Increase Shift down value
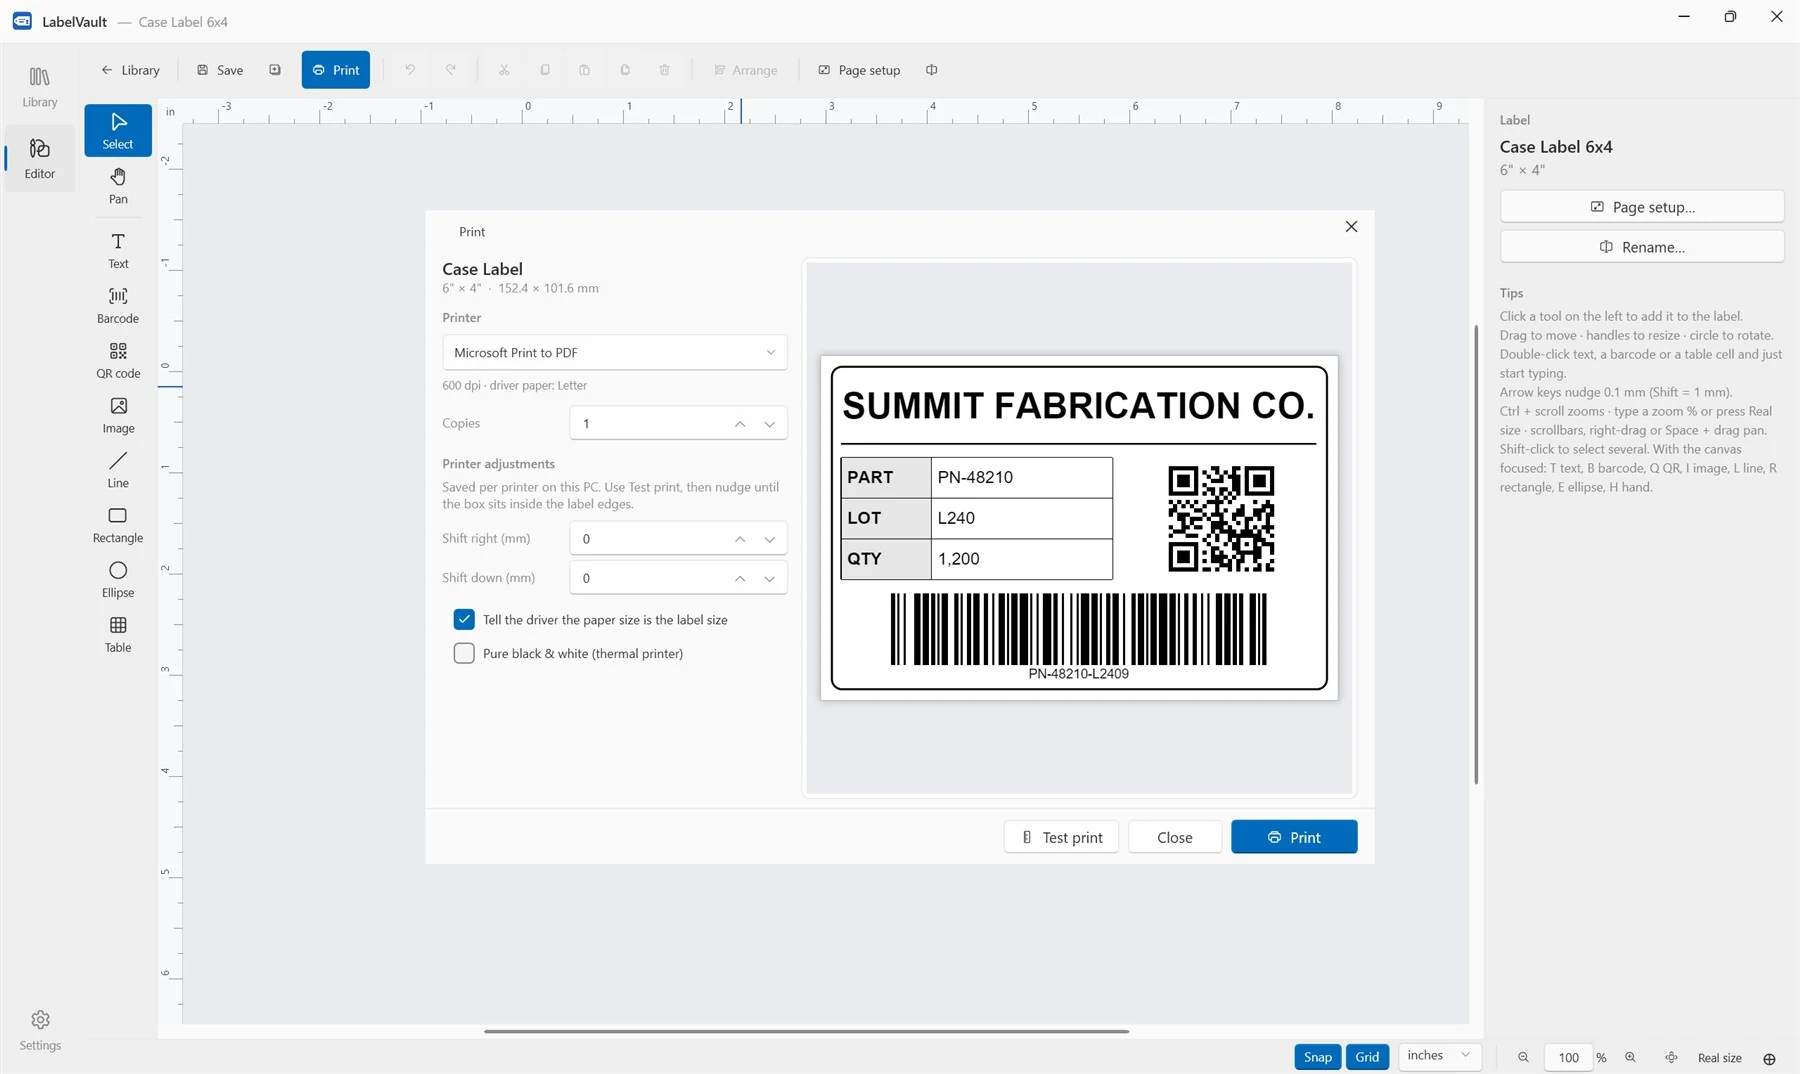The image size is (1800, 1074). point(740,578)
